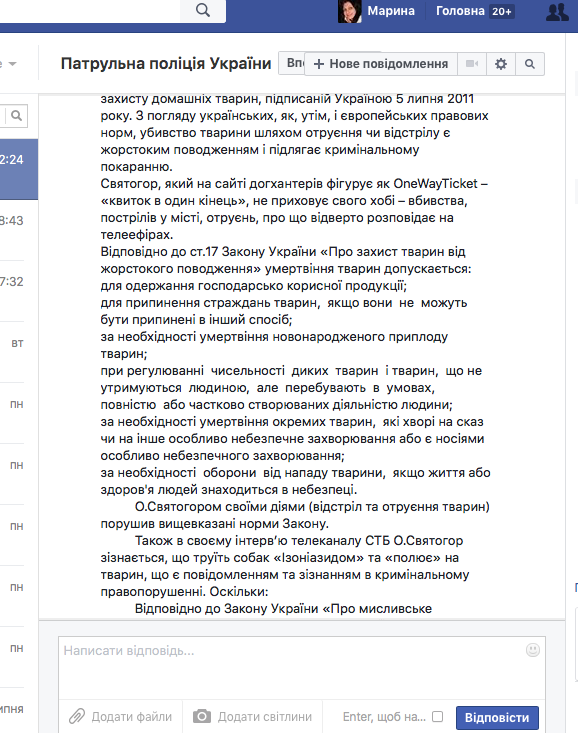Open the sidebar dropdown arrow
The height and width of the screenshot is (733, 578).
pyautogui.click(x=13, y=64)
